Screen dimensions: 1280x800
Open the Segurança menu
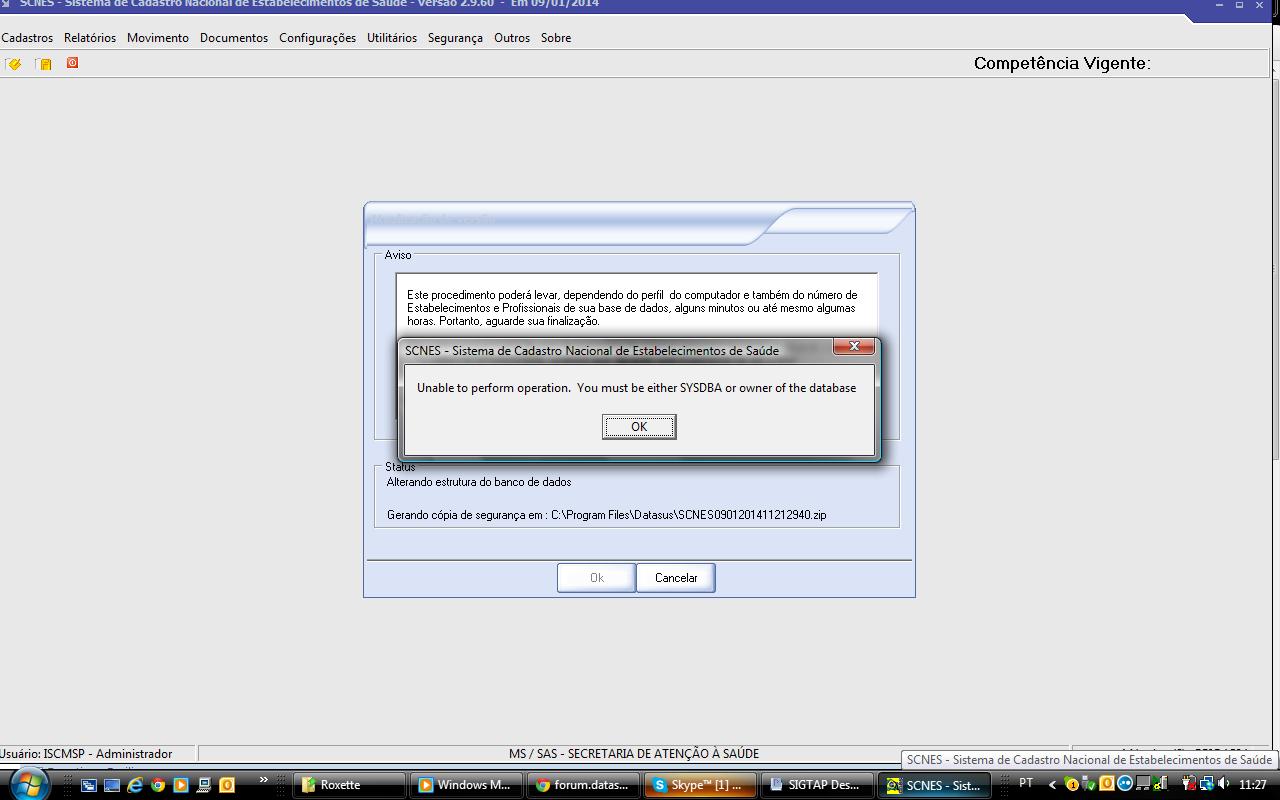[x=455, y=38]
